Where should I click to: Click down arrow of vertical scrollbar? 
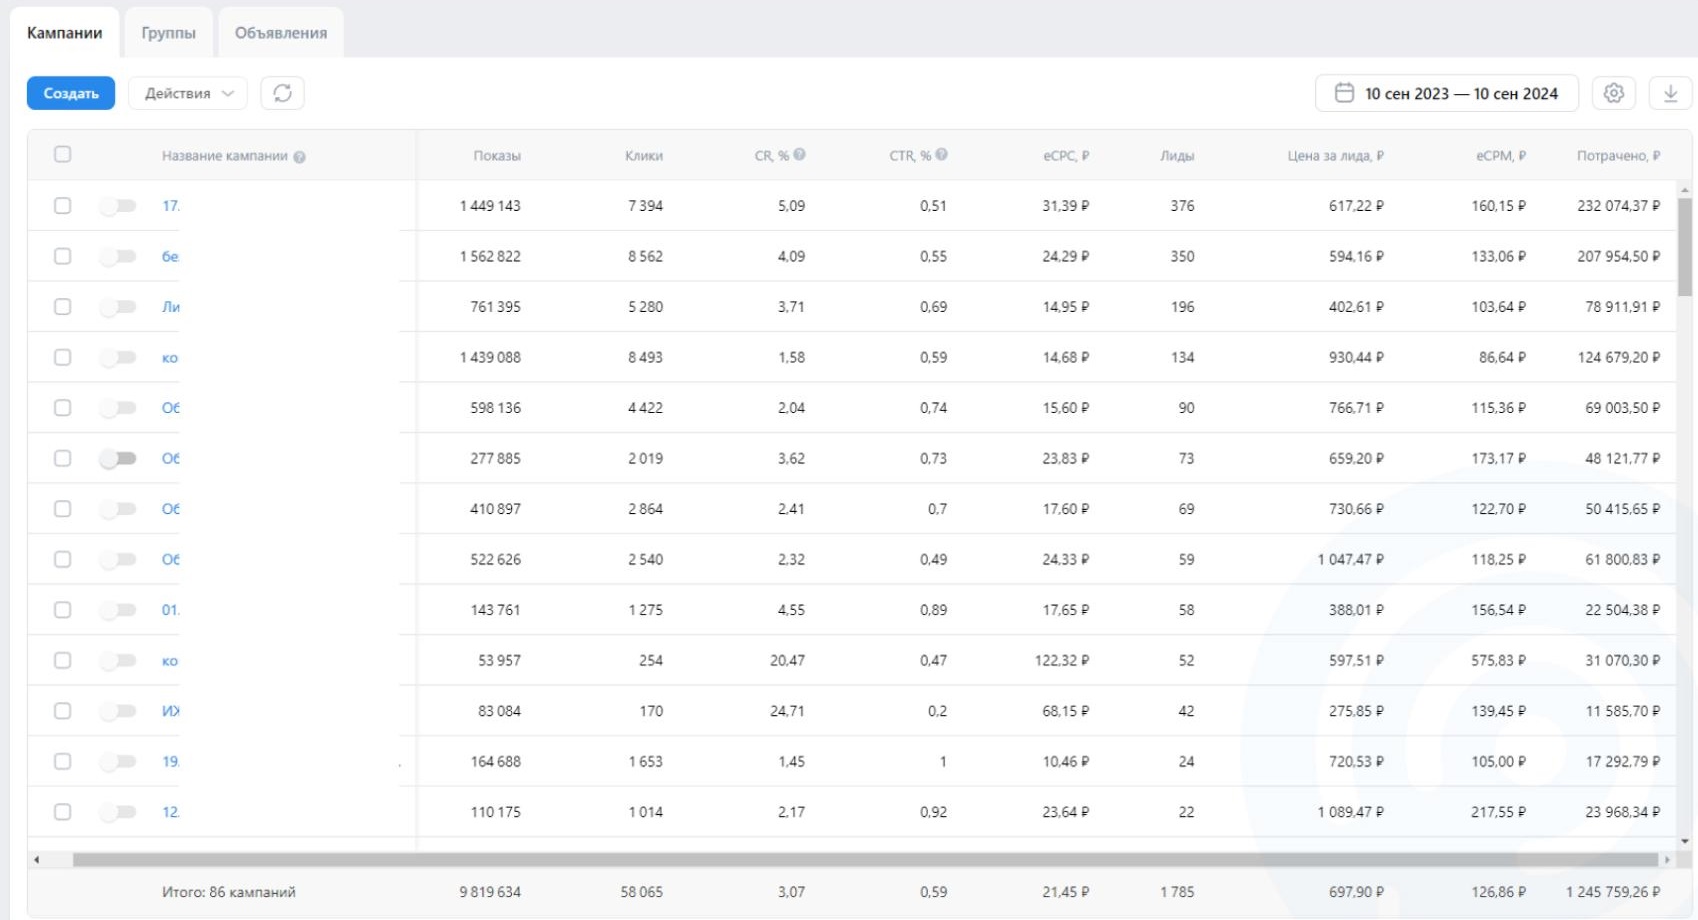coord(1684,841)
